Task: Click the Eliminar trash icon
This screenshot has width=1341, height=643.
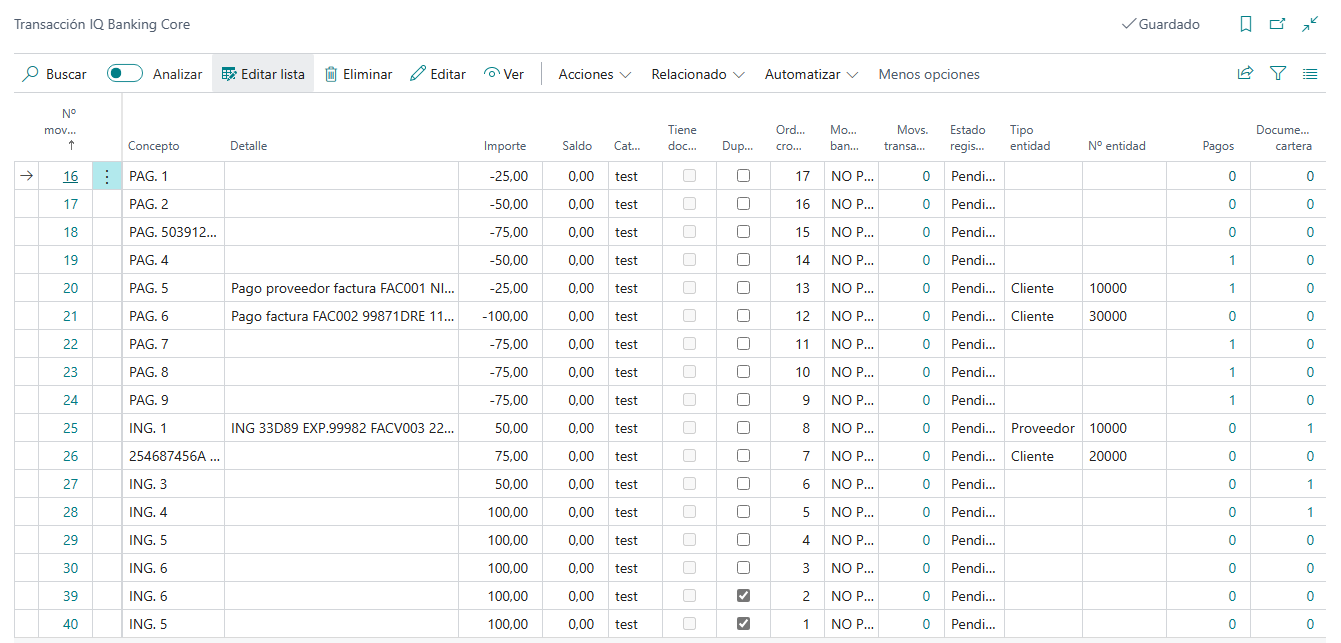Action: (x=331, y=74)
